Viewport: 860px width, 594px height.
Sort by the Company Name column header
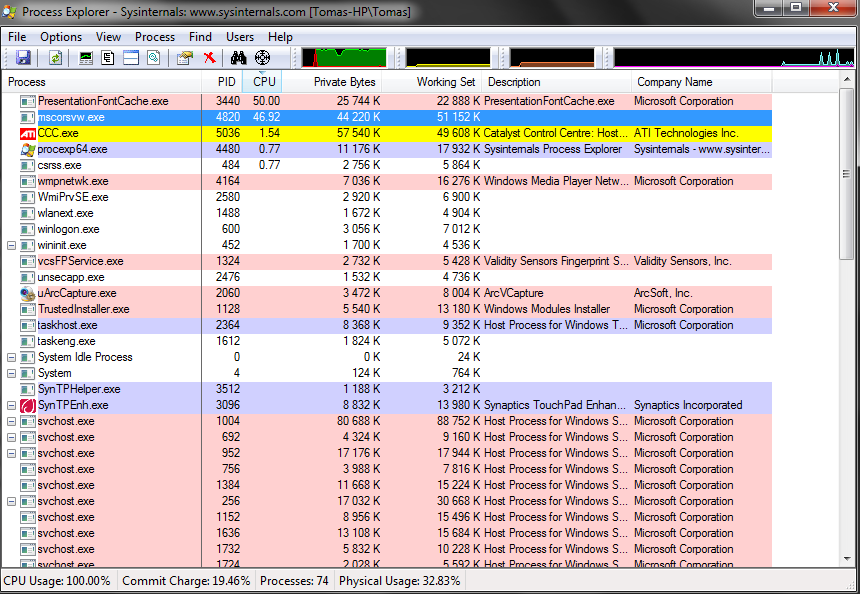pyautogui.click(x=701, y=82)
